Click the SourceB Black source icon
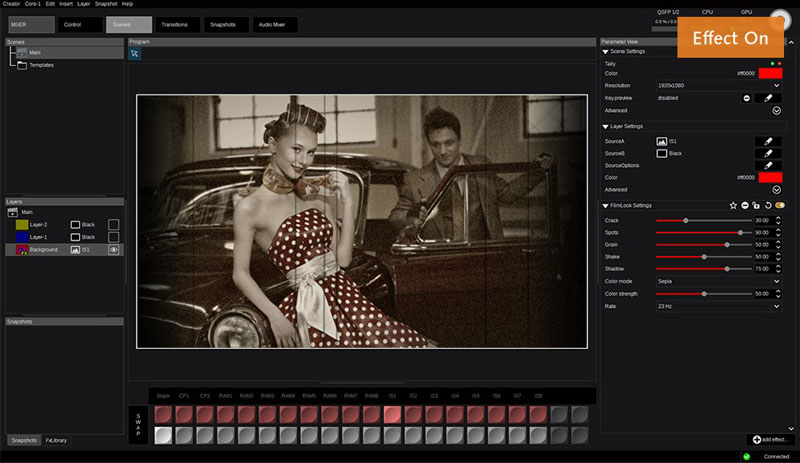Viewport: 800px width, 463px height. coord(662,153)
